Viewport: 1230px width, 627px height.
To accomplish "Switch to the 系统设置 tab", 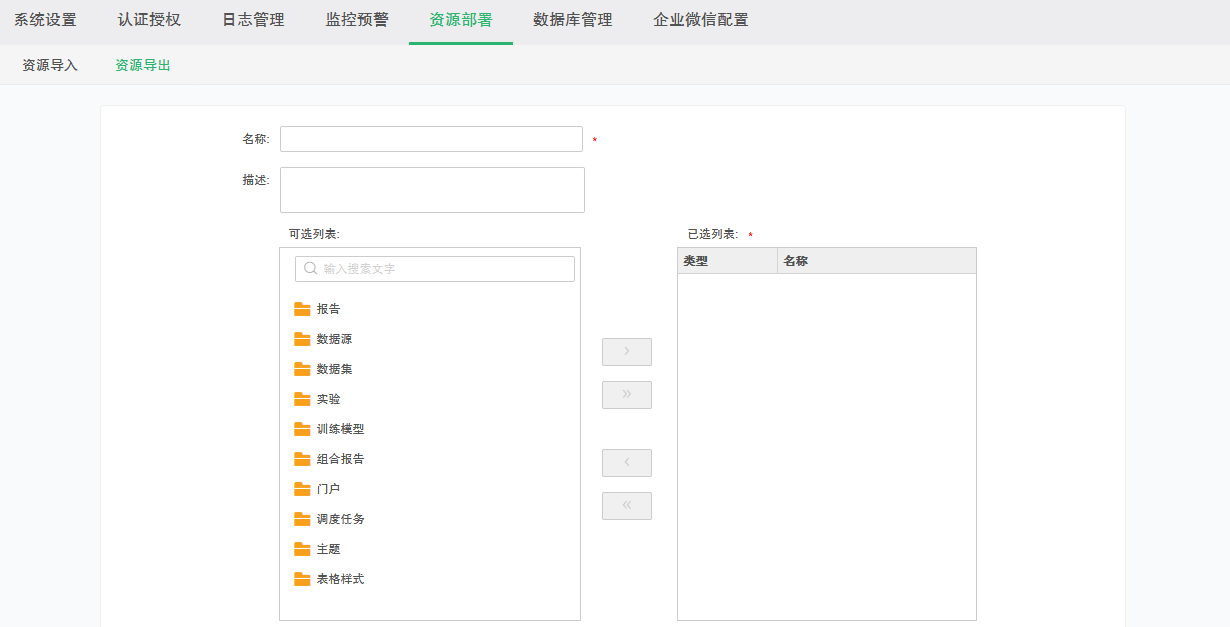I will click(45, 20).
